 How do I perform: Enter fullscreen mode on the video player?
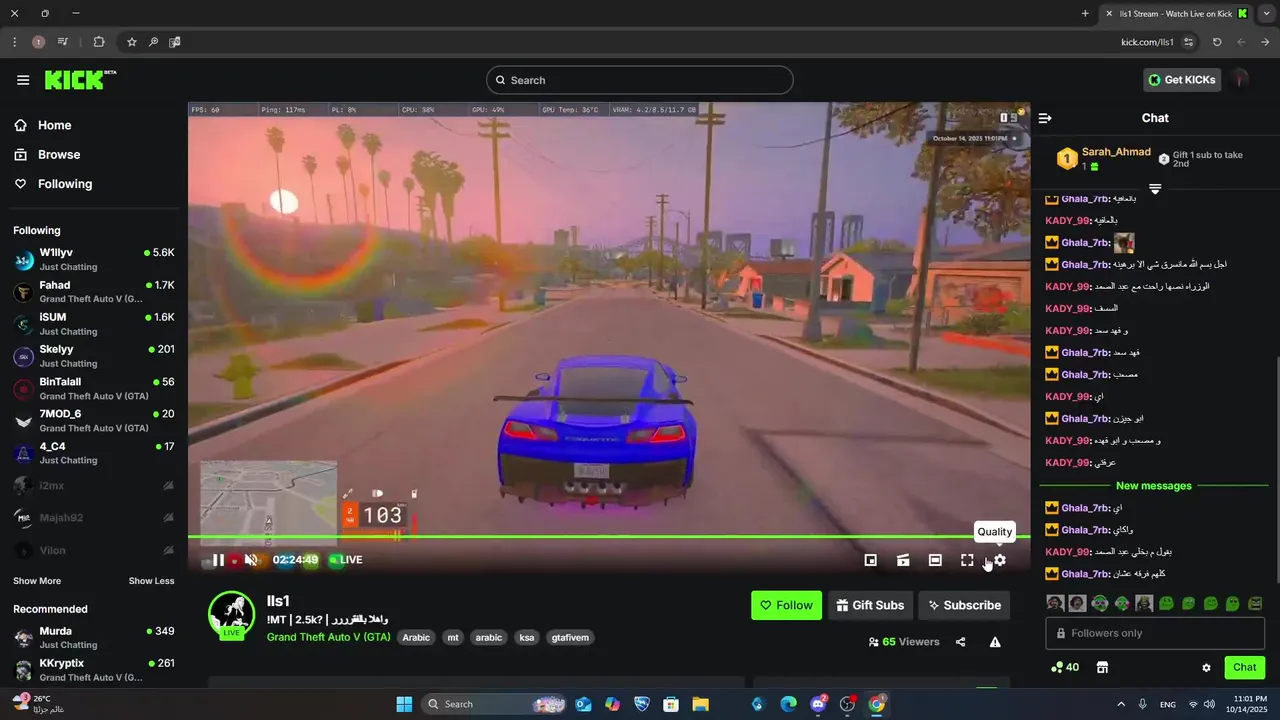coord(967,560)
